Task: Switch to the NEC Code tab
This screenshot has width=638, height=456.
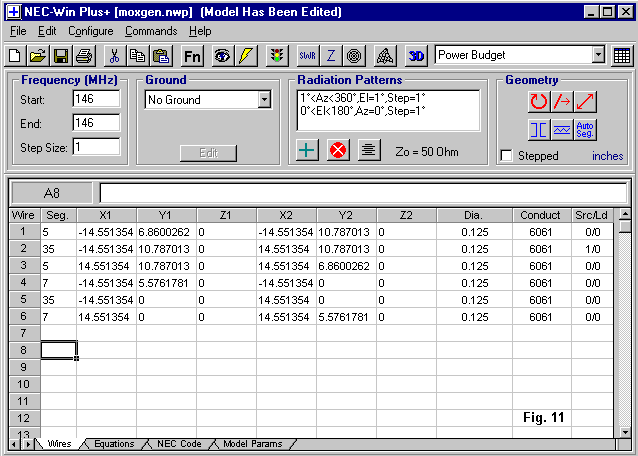Action: pos(178,444)
